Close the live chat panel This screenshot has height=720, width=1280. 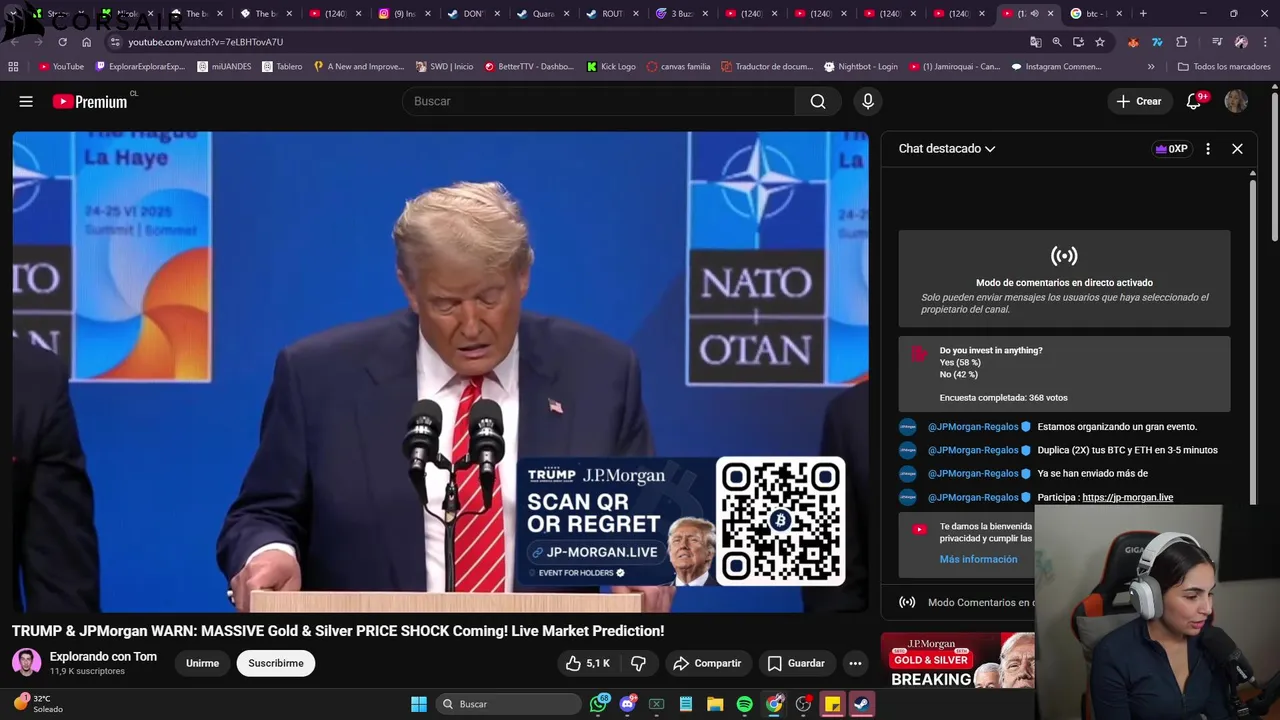(1237, 149)
